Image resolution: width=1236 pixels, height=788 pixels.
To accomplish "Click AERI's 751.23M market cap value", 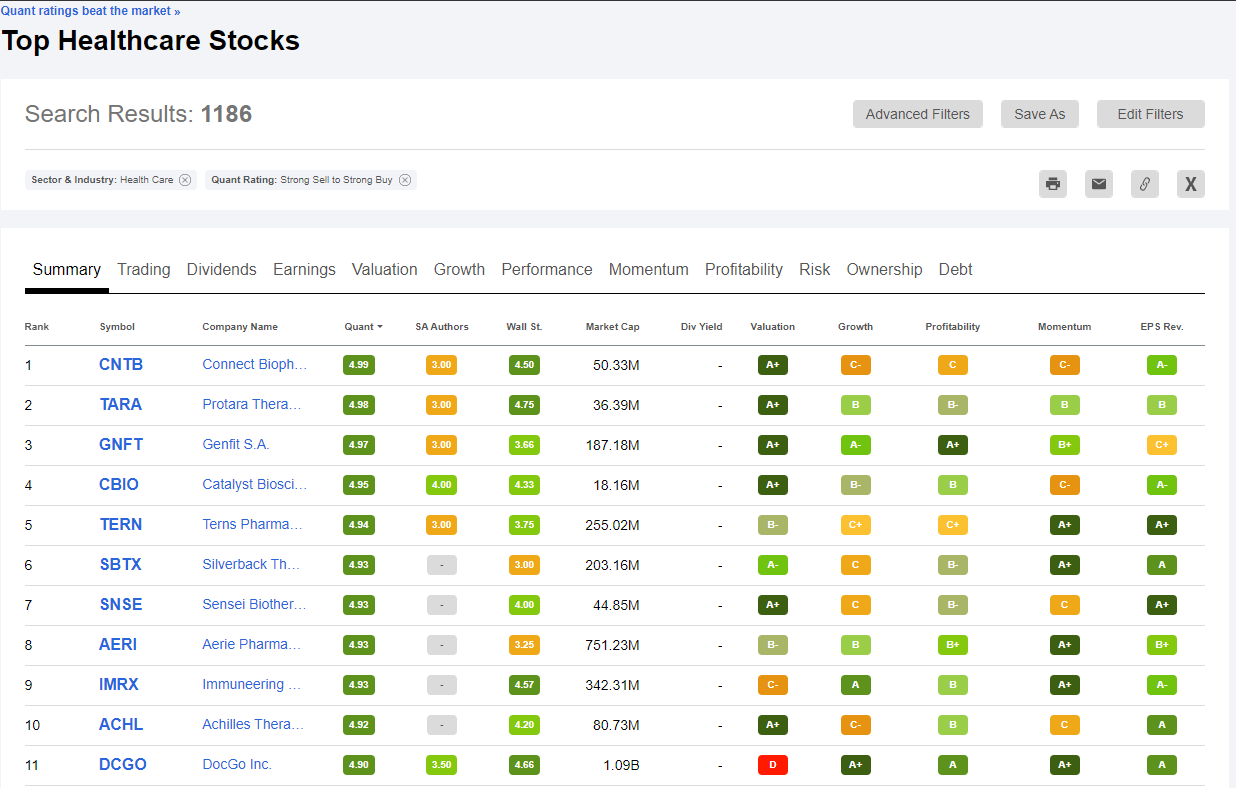I will click(612, 645).
